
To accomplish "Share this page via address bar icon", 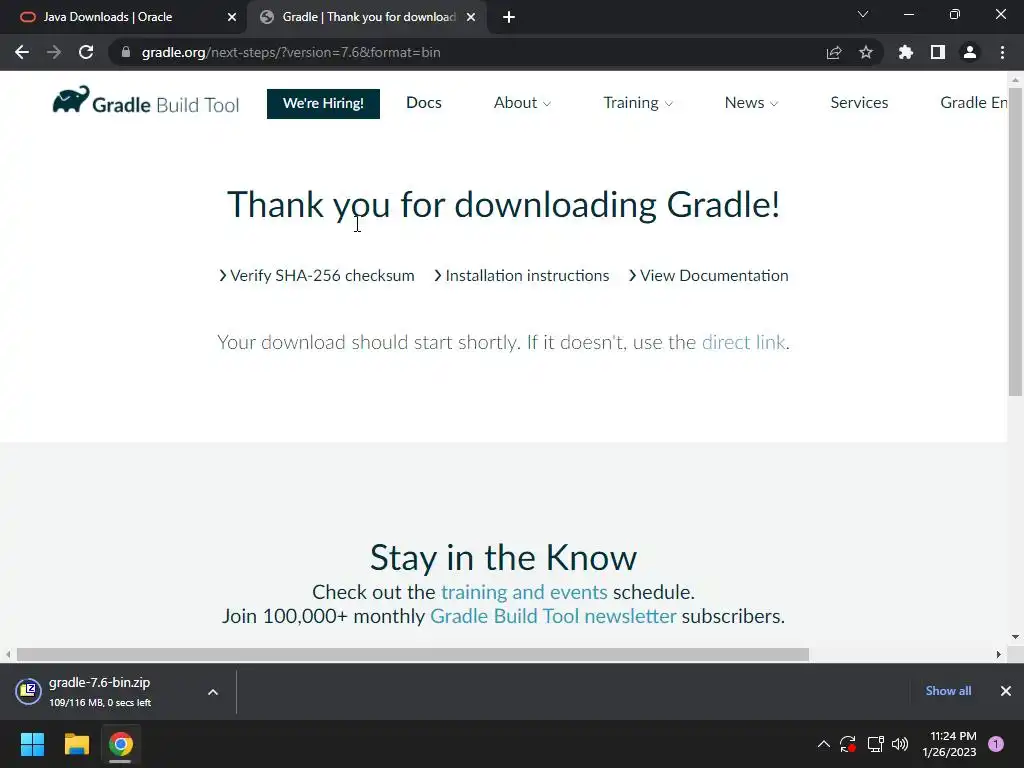I will (834, 52).
